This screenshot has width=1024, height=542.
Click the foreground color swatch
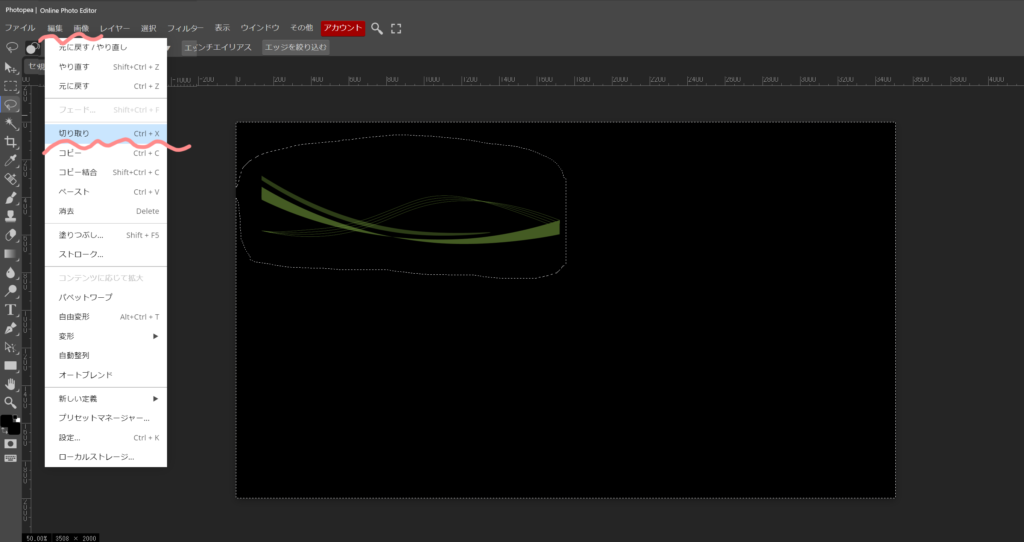point(7,421)
